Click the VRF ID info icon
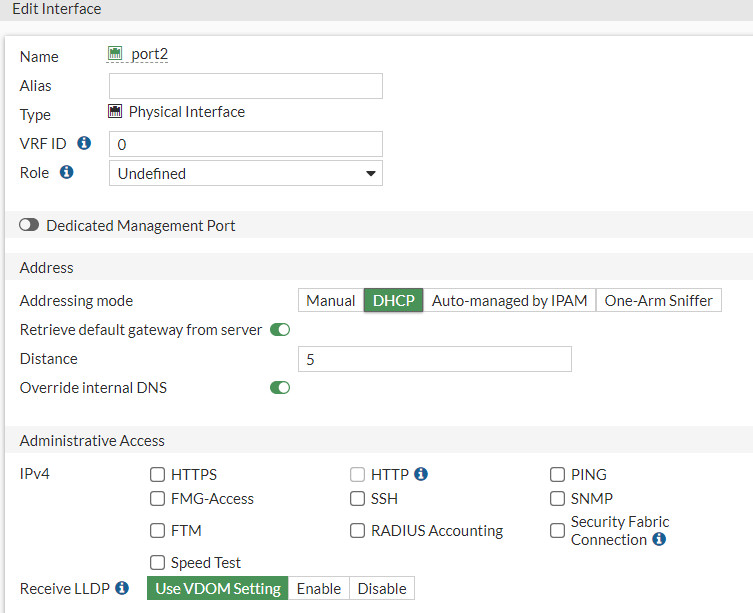The height and width of the screenshot is (613, 753). click(84, 143)
